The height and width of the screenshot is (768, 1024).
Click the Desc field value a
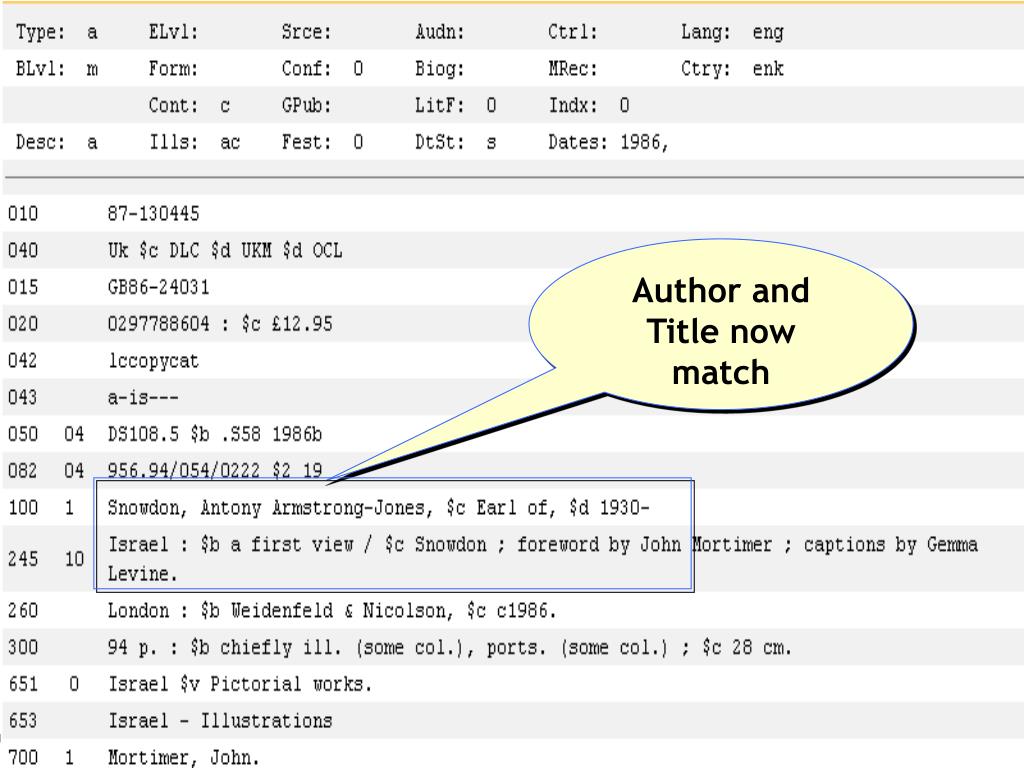(x=92, y=142)
